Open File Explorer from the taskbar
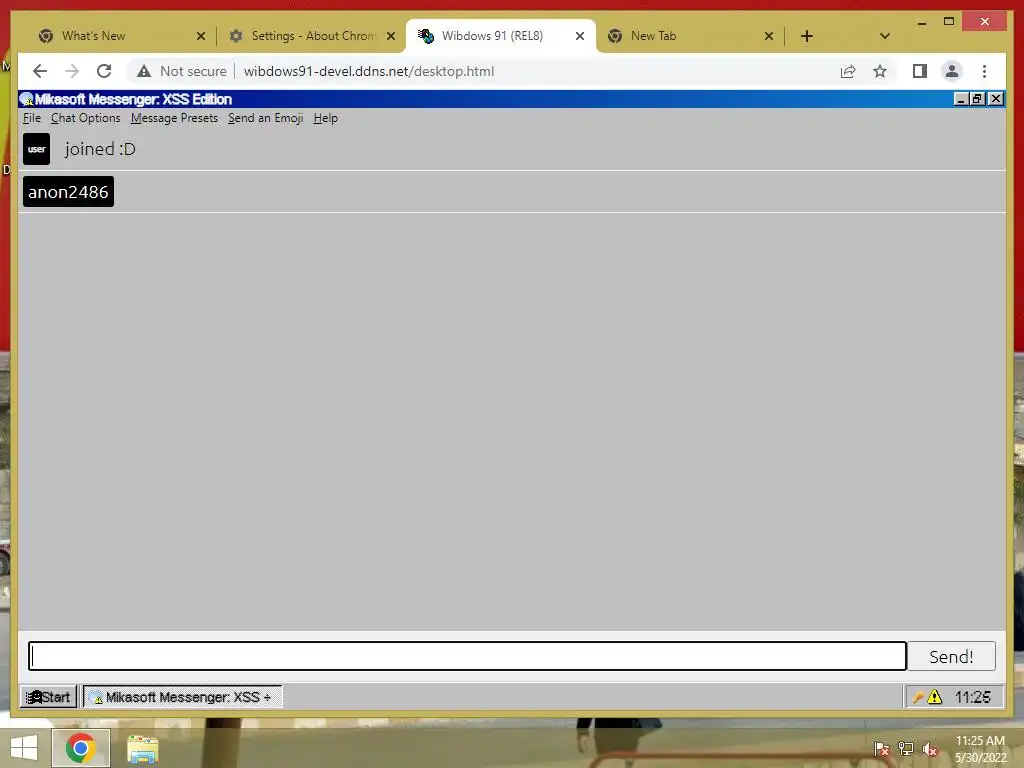This screenshot has width=1024, height=768. coord(142,749)
